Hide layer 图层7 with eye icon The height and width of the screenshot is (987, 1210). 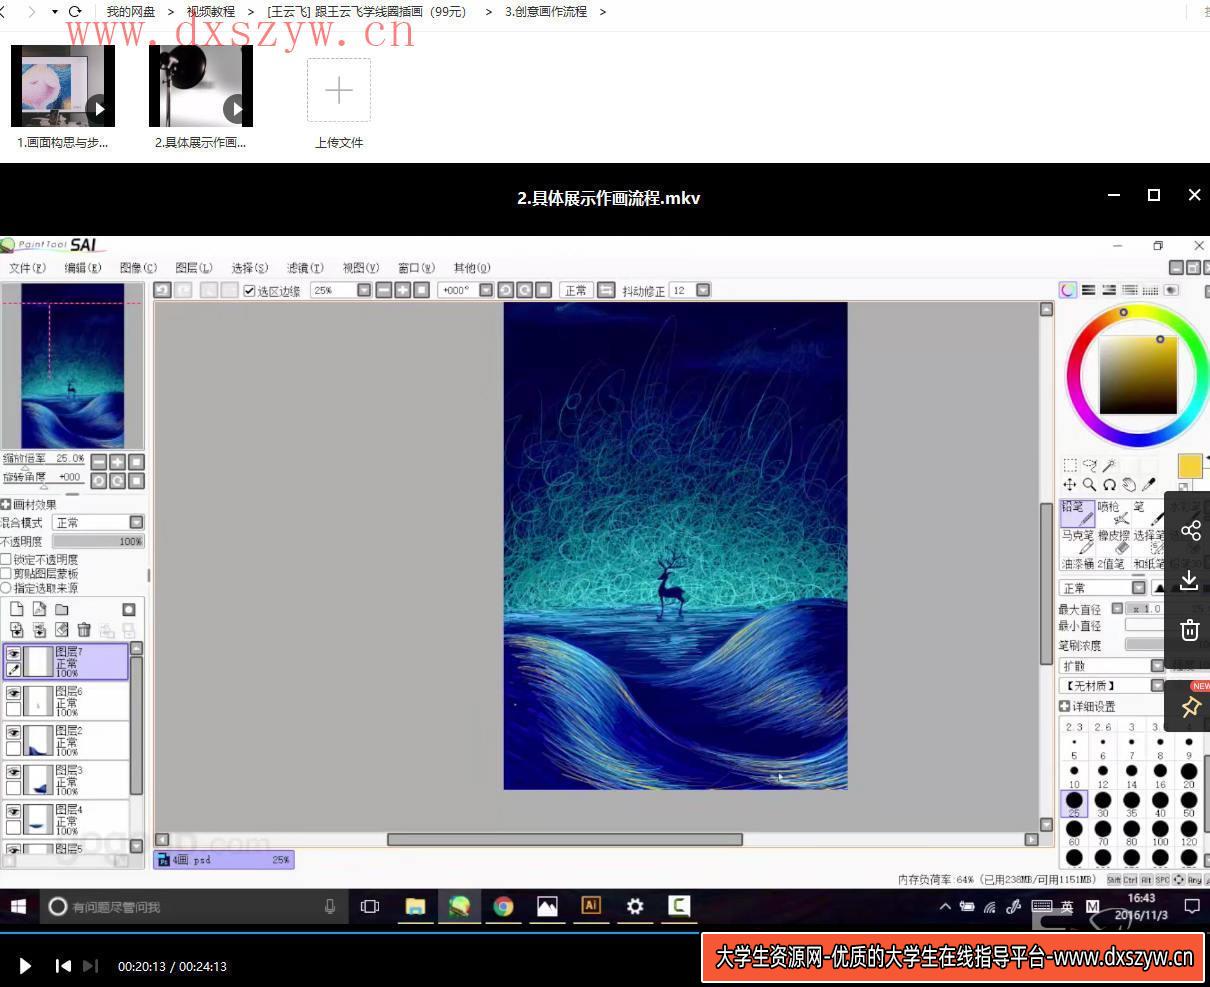click(x=14, y=654)
